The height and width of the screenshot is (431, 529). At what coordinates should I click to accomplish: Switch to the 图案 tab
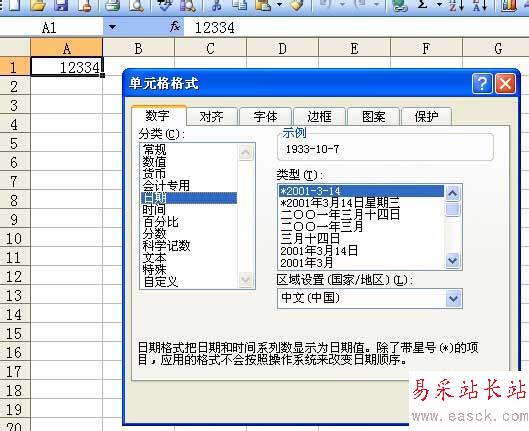pyautogui.click(x=373, y=117)
